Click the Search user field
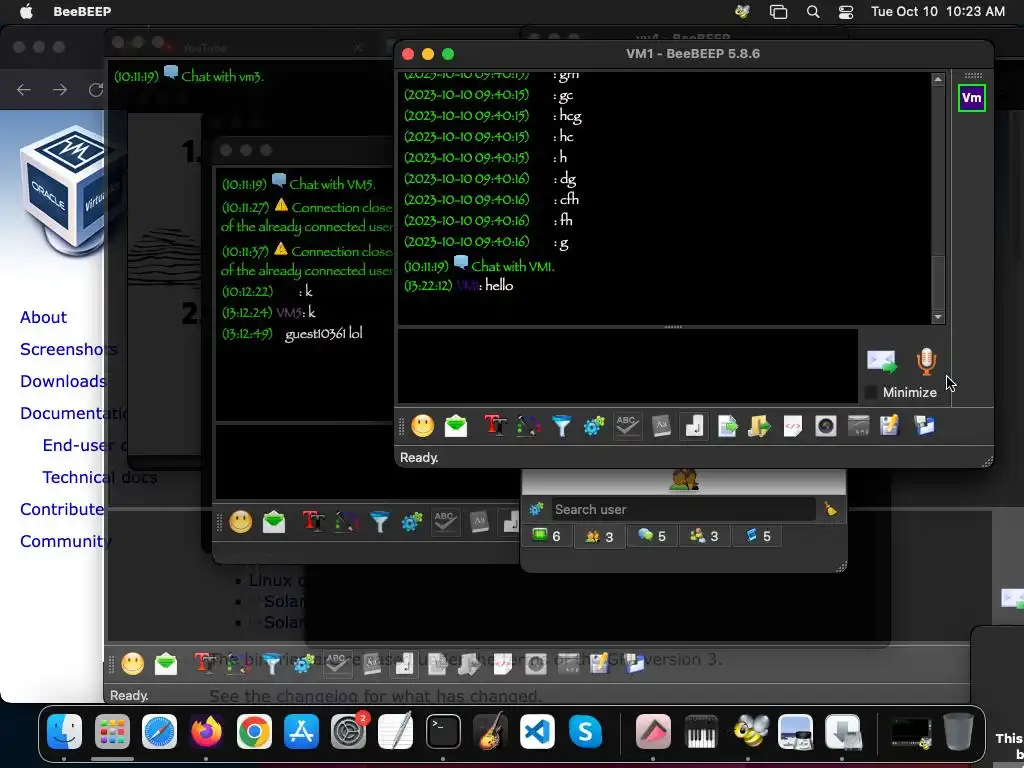Image resolution: width=1024 pixels, height=768 pixels. point(683,509)
